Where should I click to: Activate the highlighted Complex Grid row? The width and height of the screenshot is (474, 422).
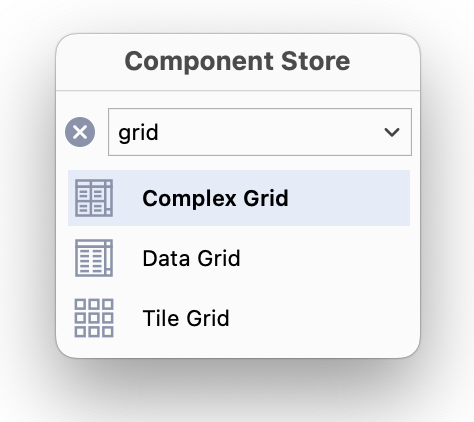239,198
